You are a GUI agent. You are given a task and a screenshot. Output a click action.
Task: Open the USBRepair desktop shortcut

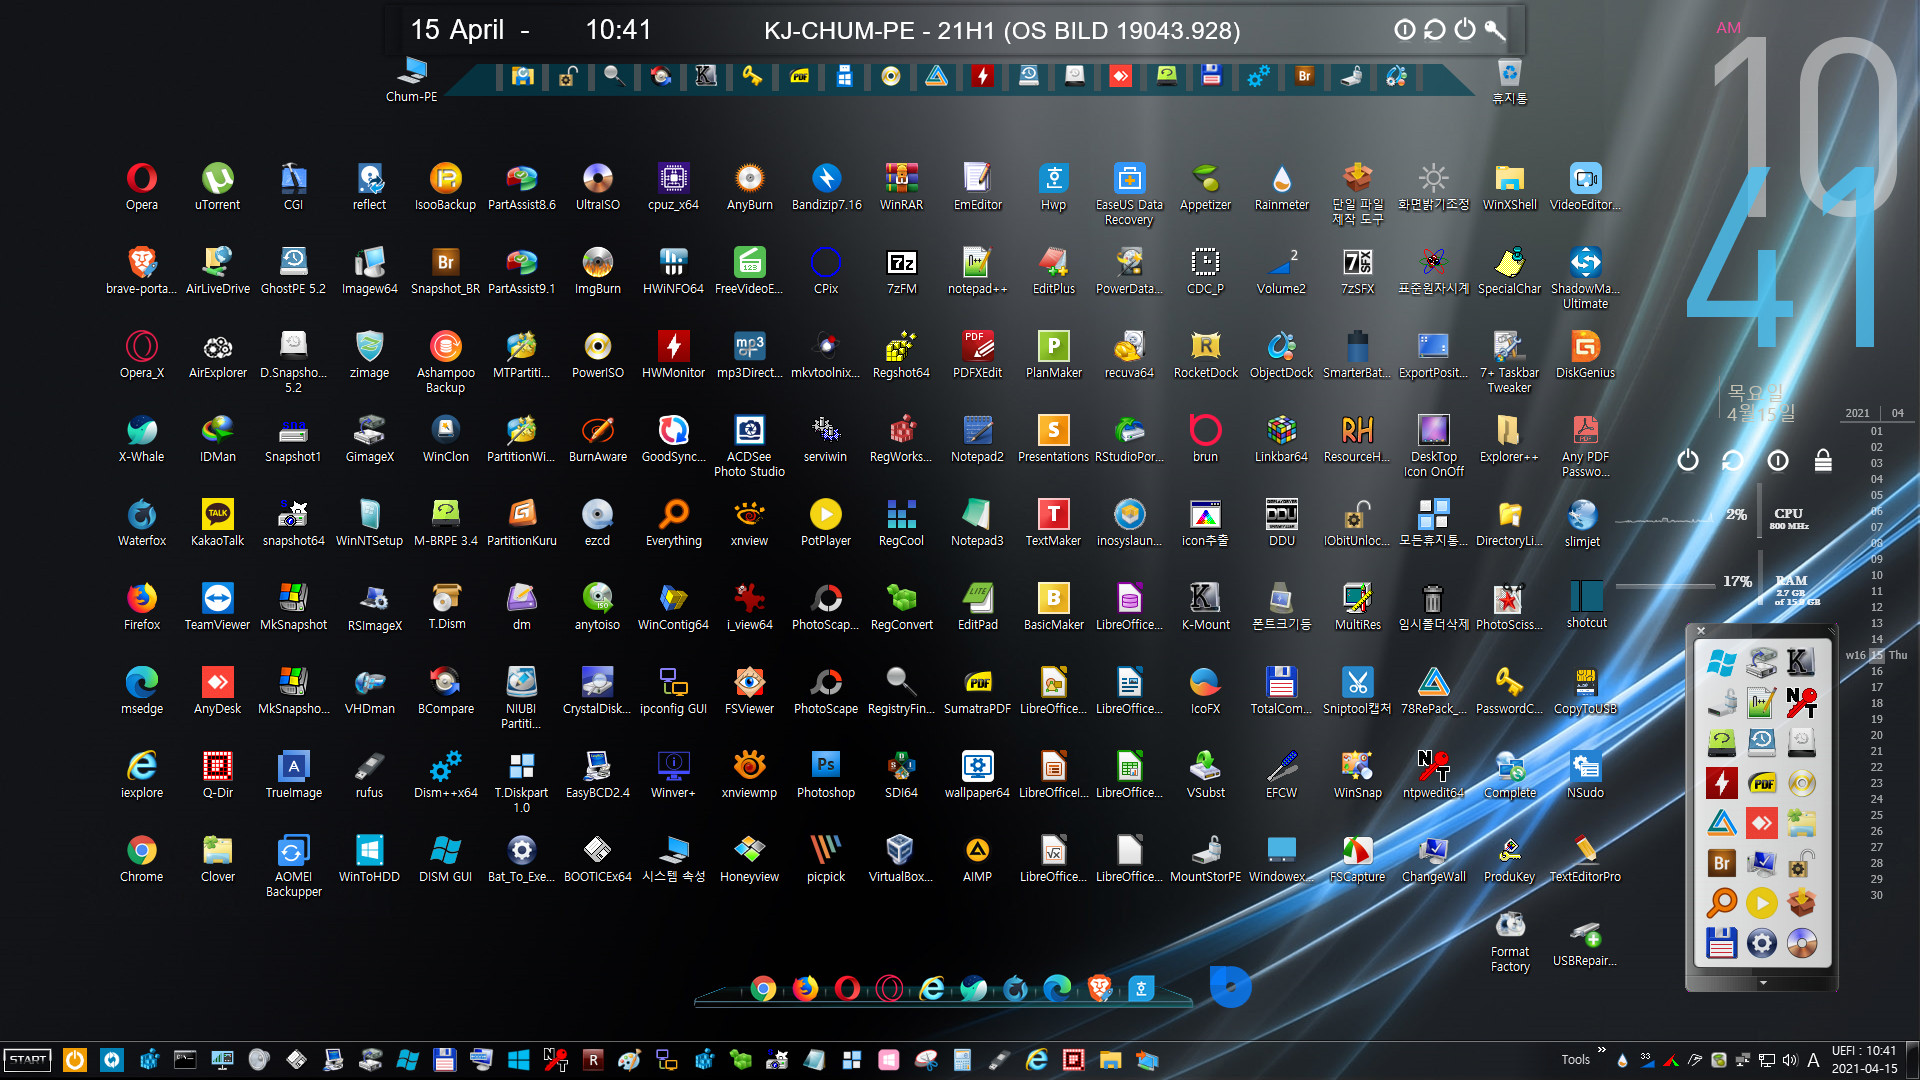pyautogui.click(x=1585, y=943)
